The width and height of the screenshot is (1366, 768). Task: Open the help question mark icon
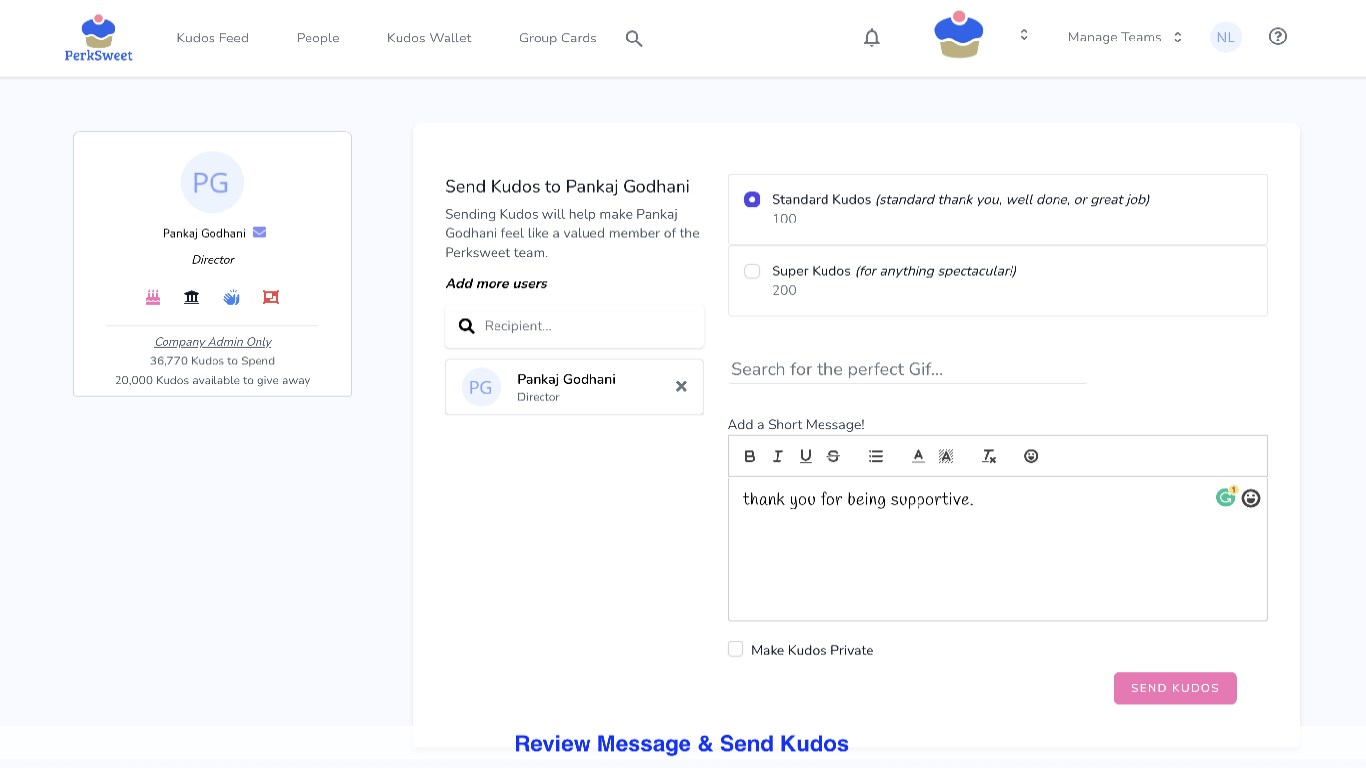click(x=1277, y=36)
